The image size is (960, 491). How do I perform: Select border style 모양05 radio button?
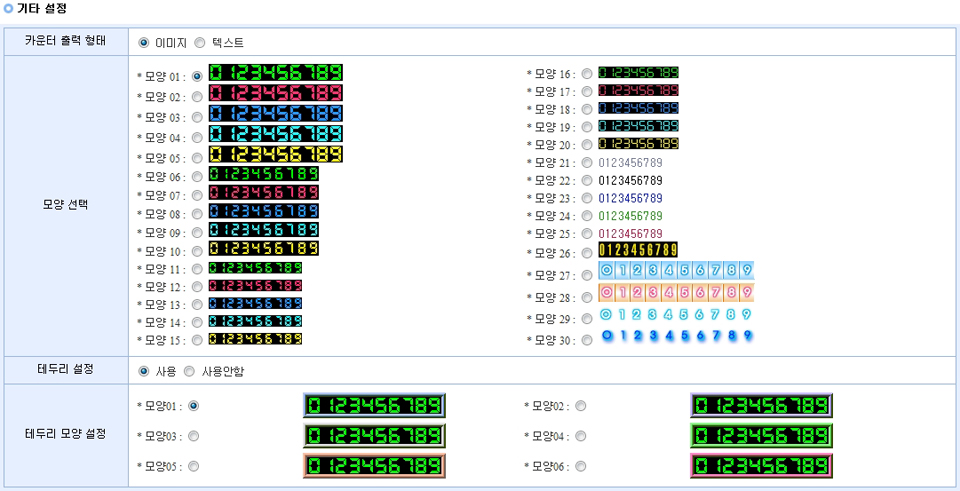[193, 466]
